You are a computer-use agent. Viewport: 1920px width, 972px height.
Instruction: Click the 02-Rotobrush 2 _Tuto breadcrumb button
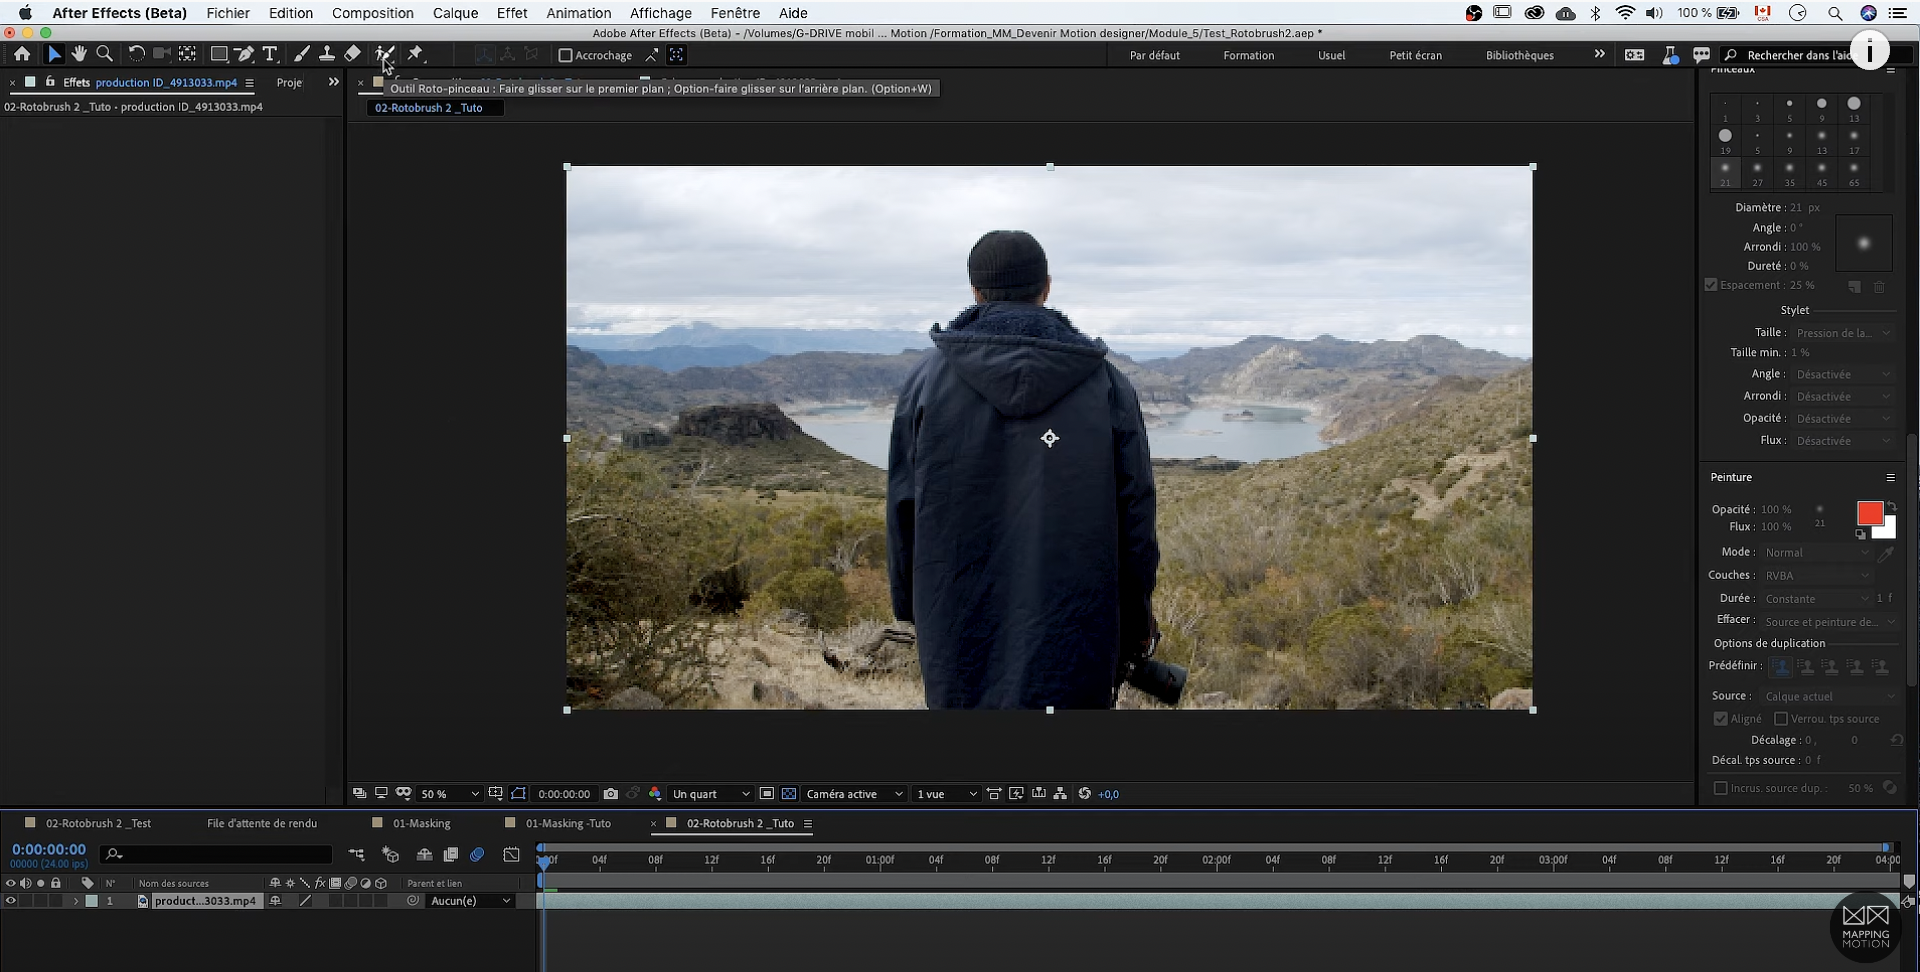(x=435, y=108)
